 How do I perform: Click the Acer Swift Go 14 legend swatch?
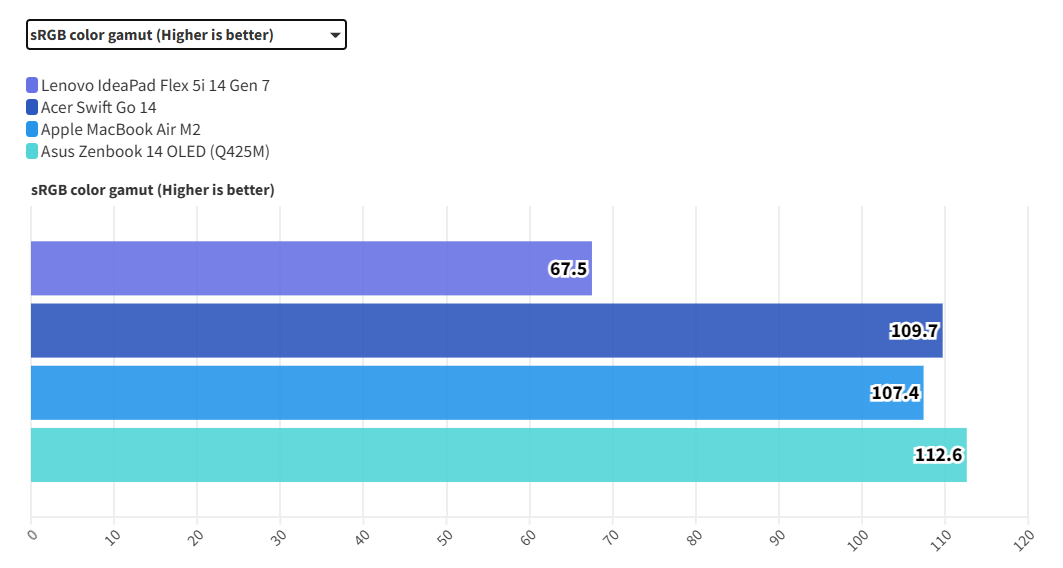point(32,108)
